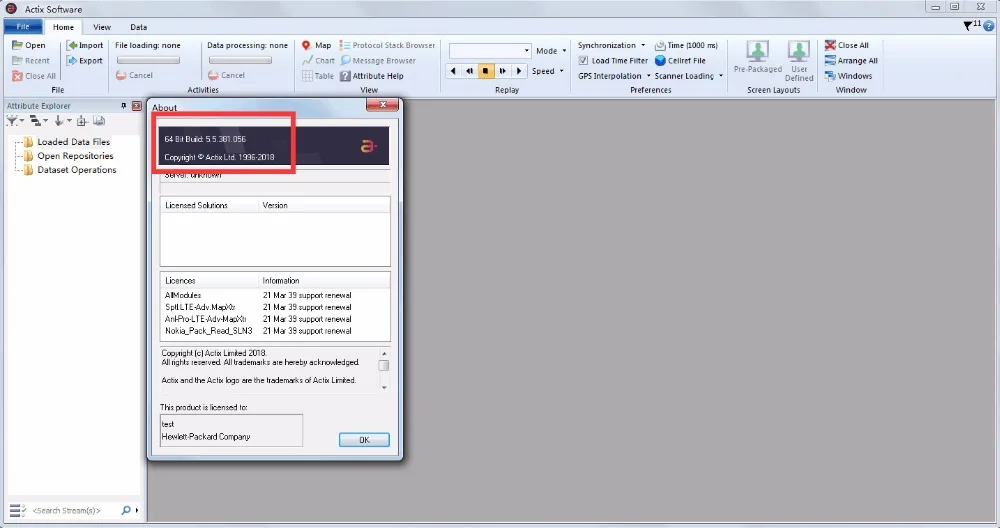Pin the Attribute Explorer panel
This screenshot has width=1000, height=528.
(124, 106)
